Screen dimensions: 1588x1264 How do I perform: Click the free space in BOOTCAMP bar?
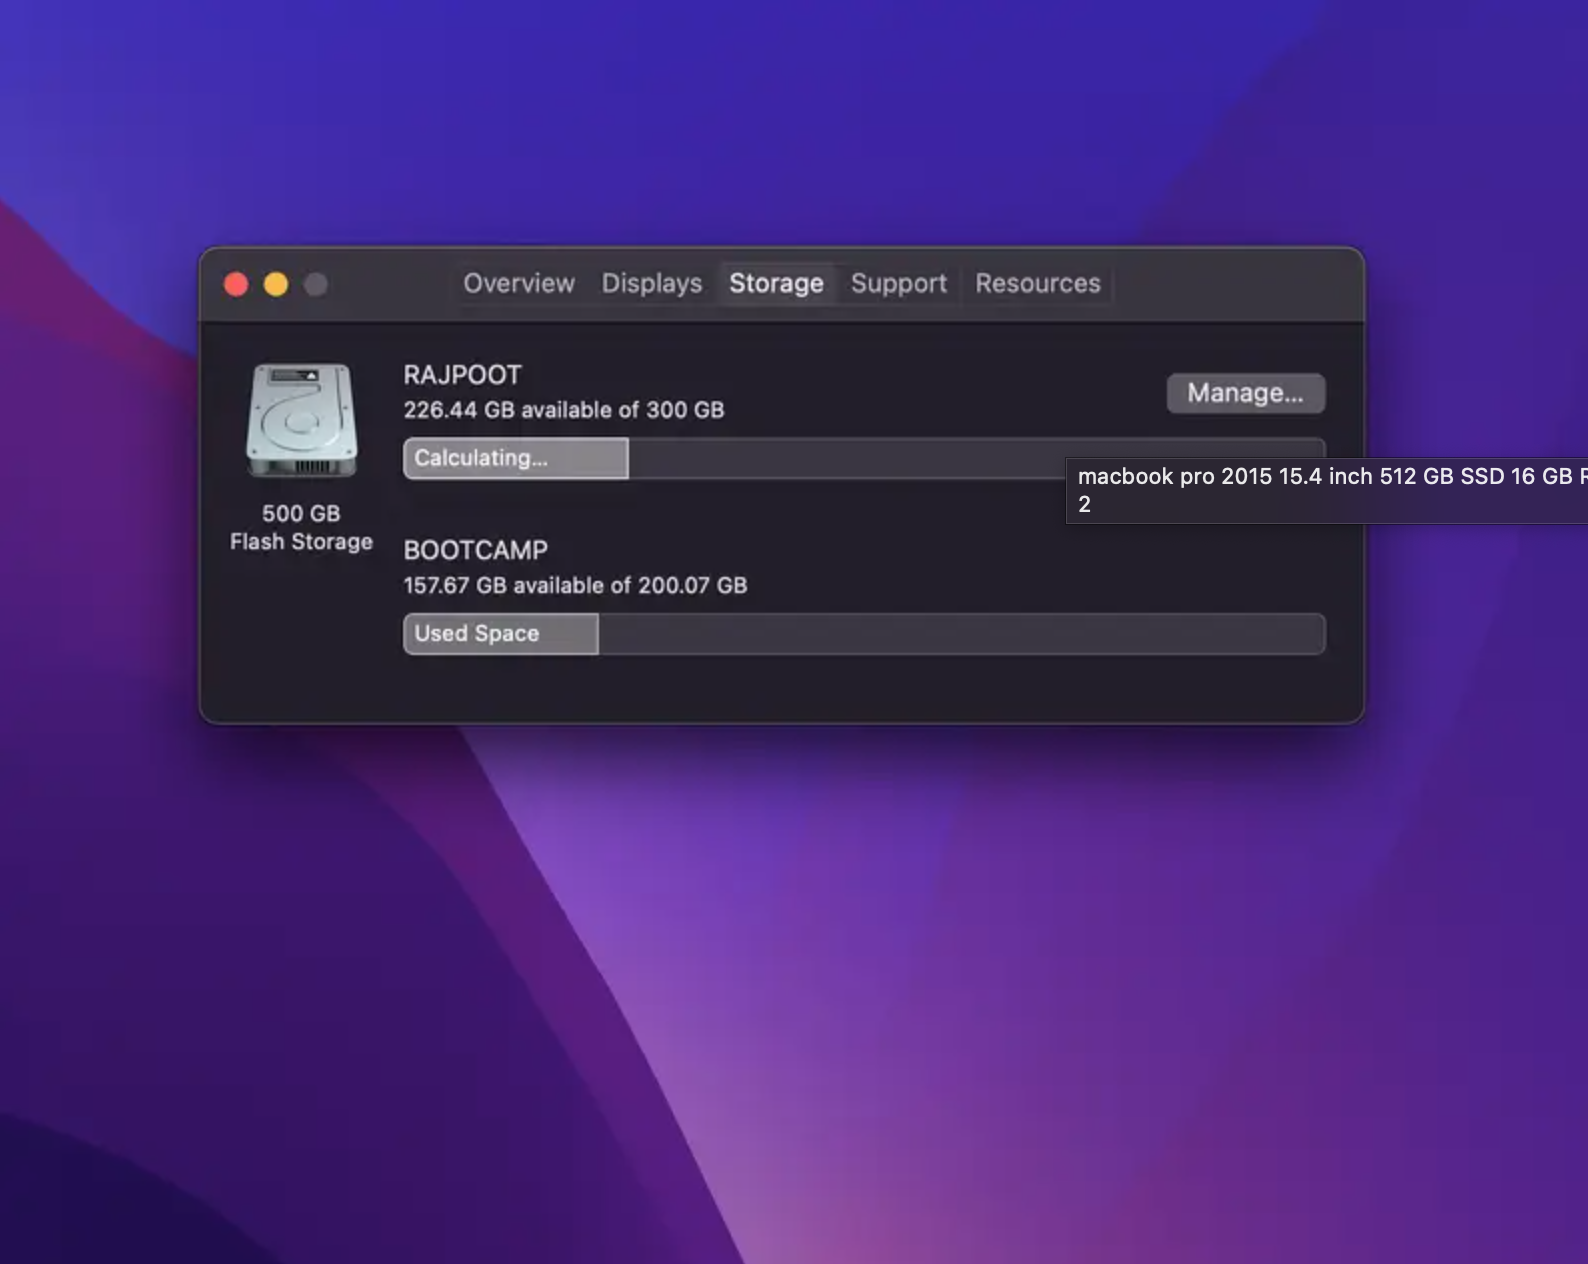pos(960,634)
